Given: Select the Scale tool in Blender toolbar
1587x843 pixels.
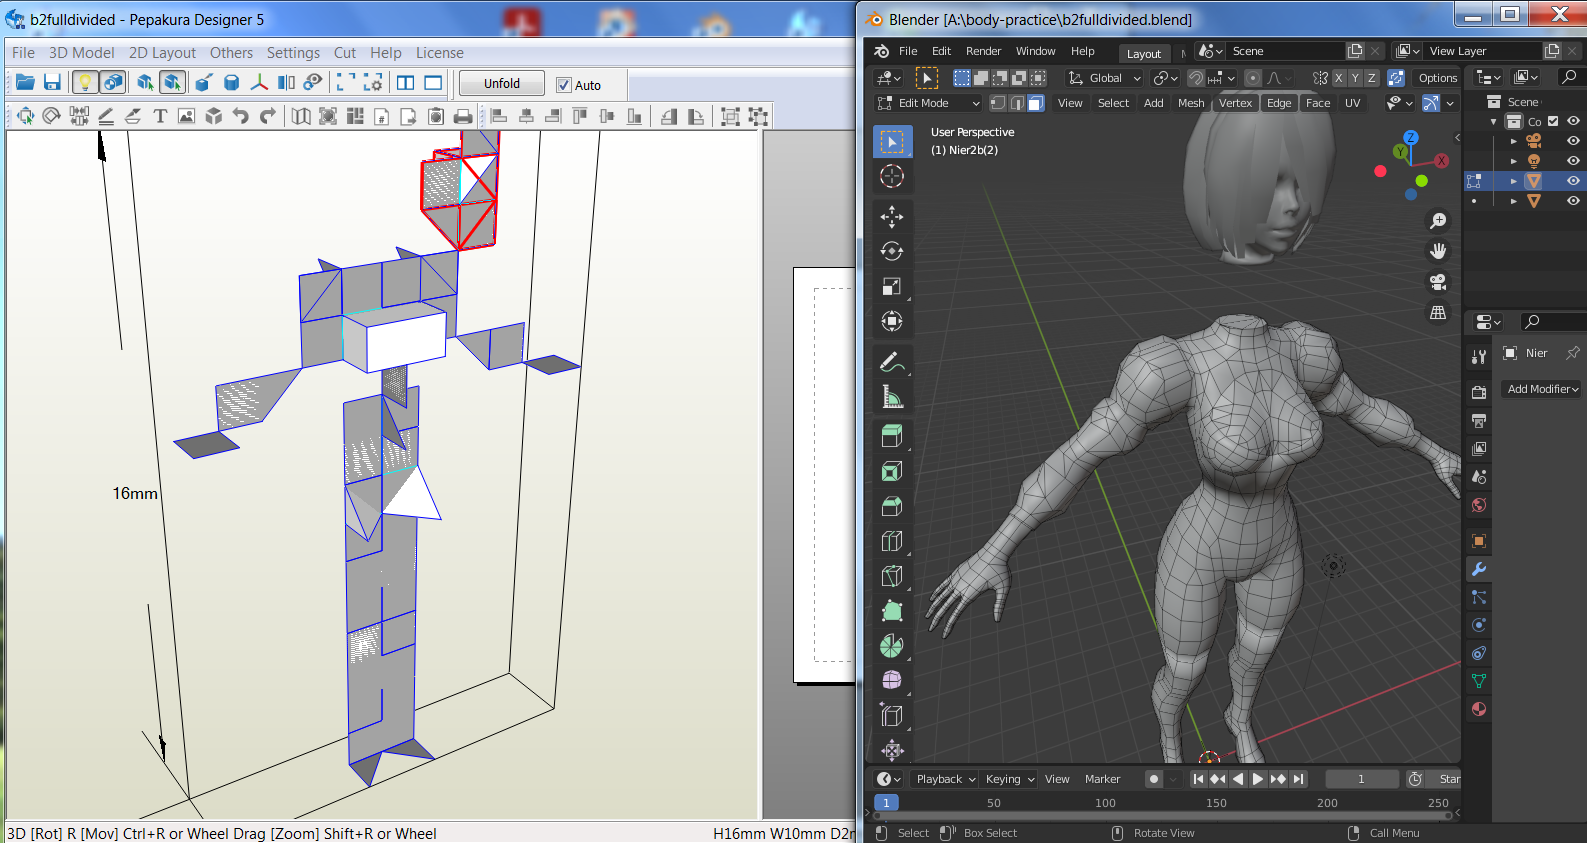Looking at the screenshot, I should tap(892, 286).
